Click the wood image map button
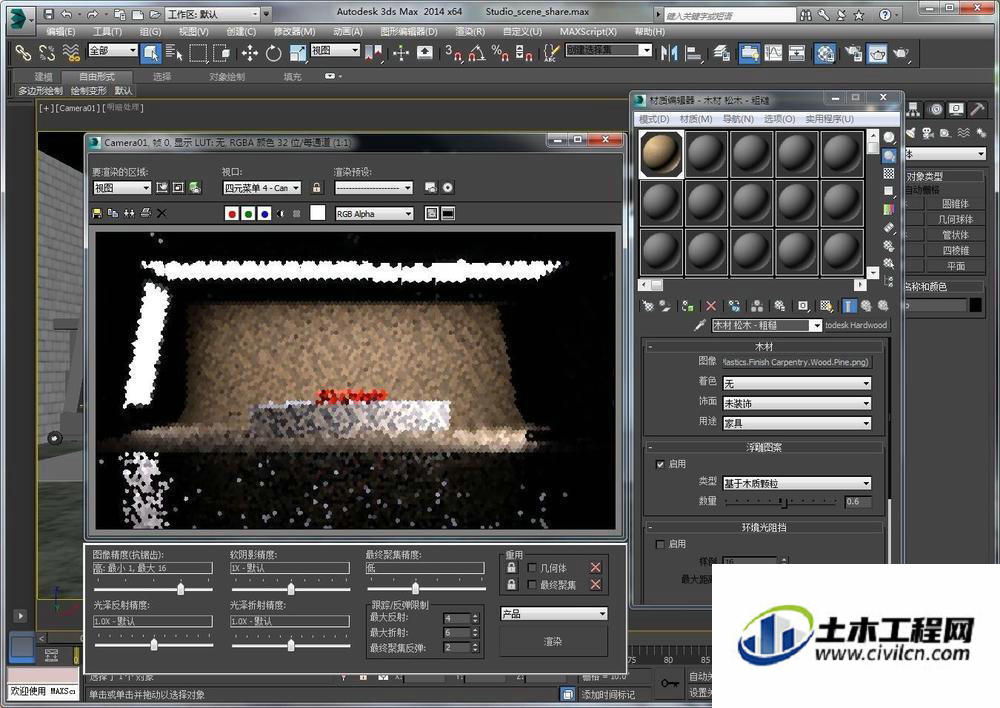 coord(797,362)
